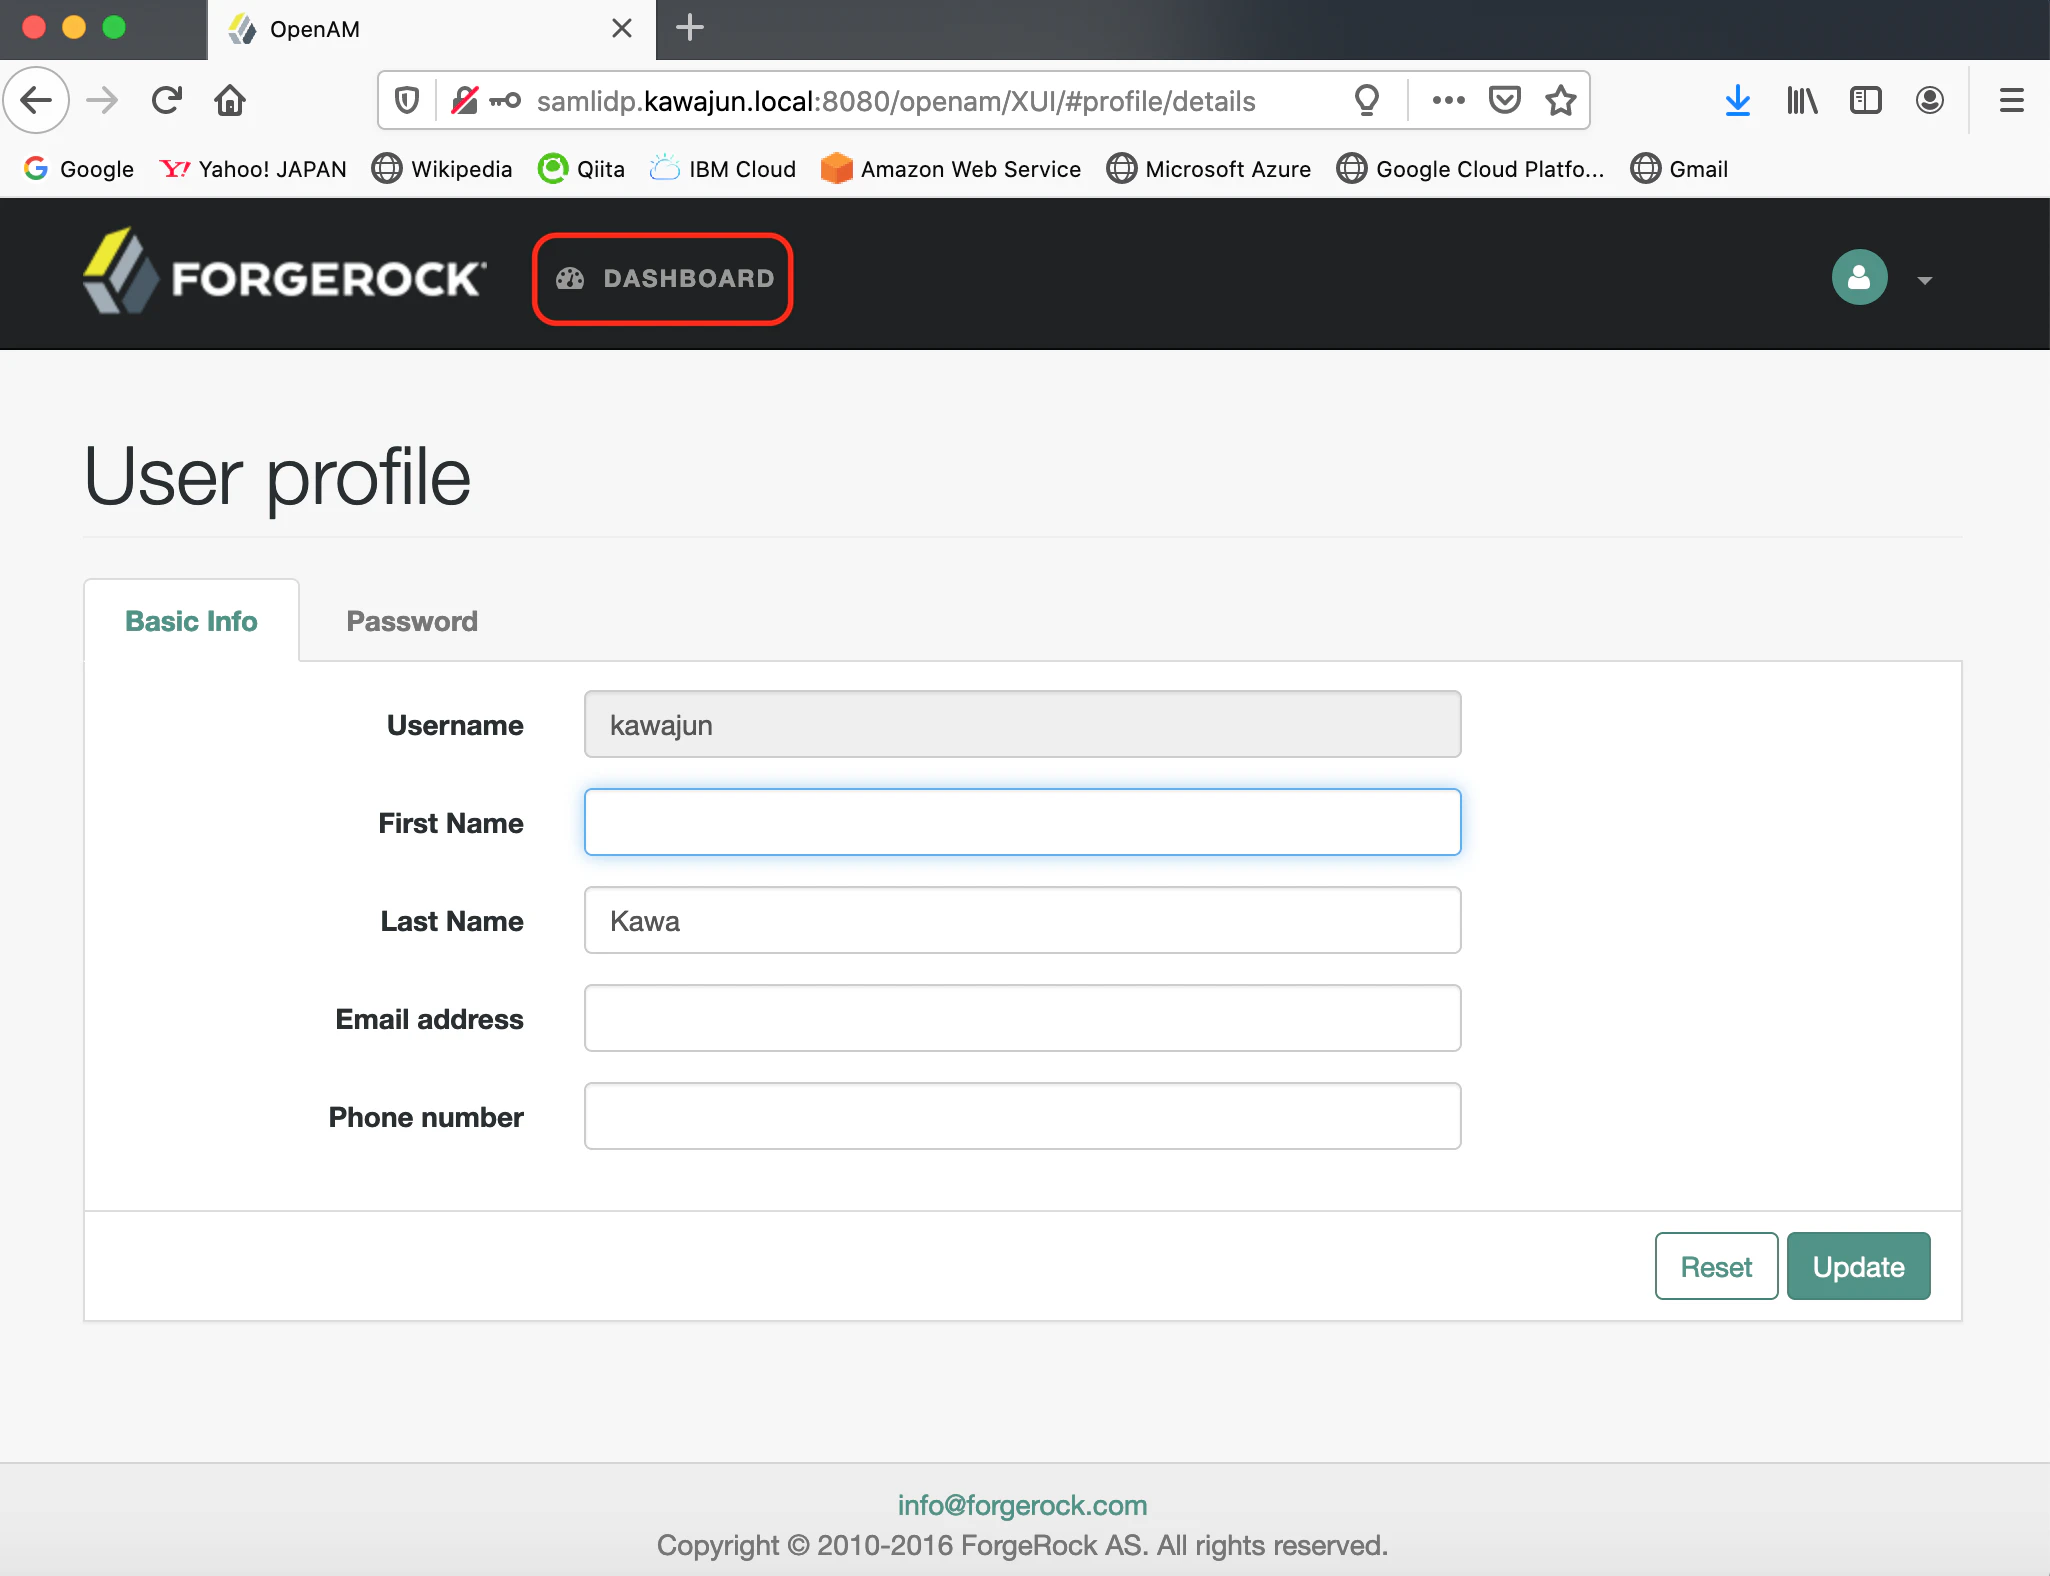This screenshot has height=1576, width=2050.
Task: Open the Amazon Web Service bookmark
Action: coord(951,169)
